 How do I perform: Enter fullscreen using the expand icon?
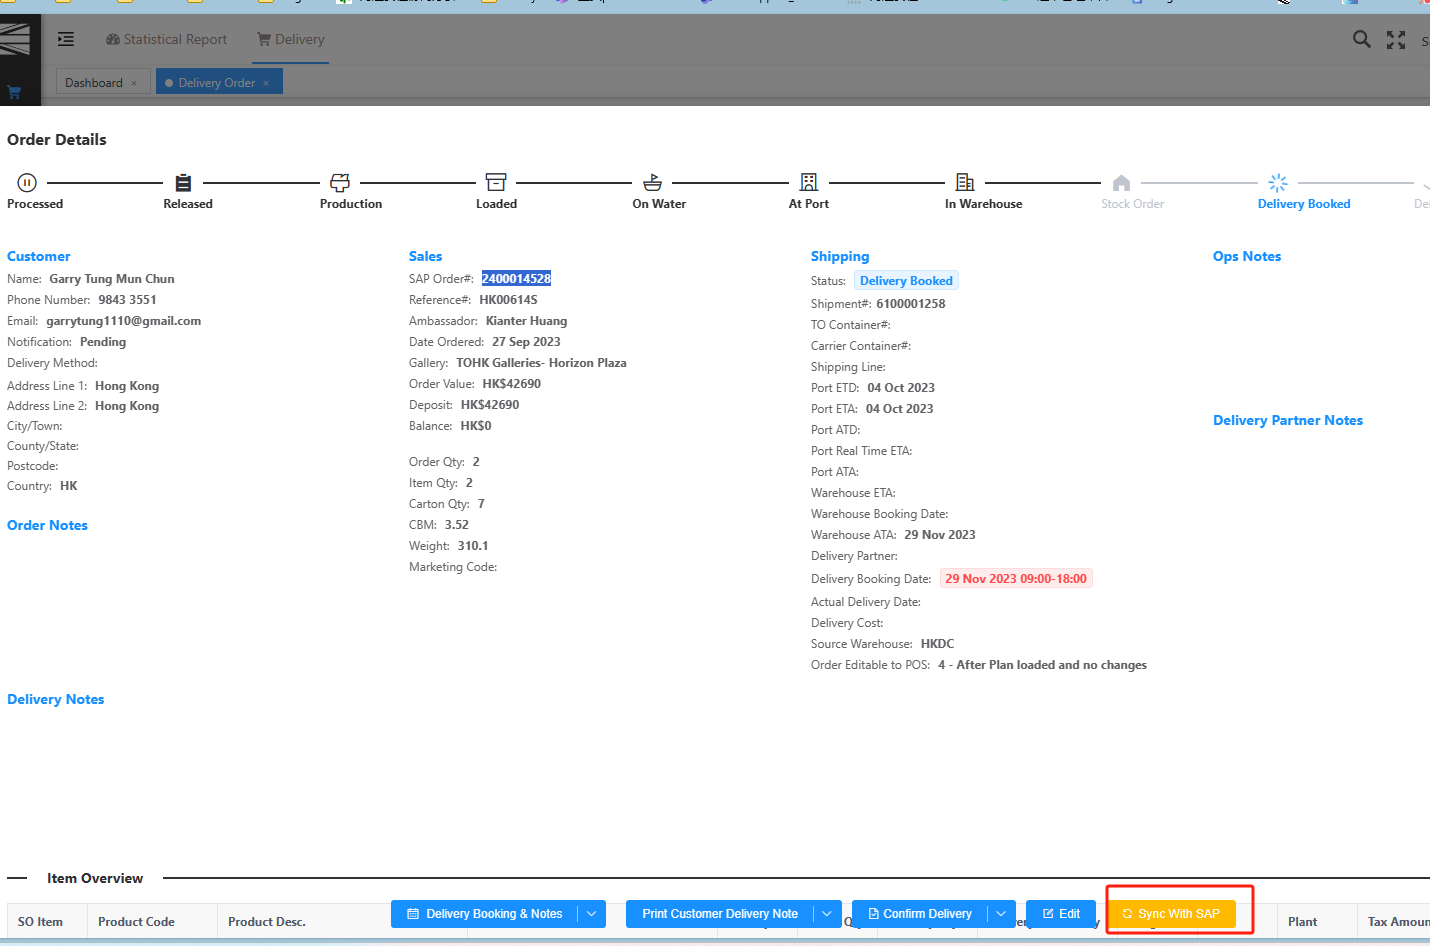click(x=1396, y=40)
